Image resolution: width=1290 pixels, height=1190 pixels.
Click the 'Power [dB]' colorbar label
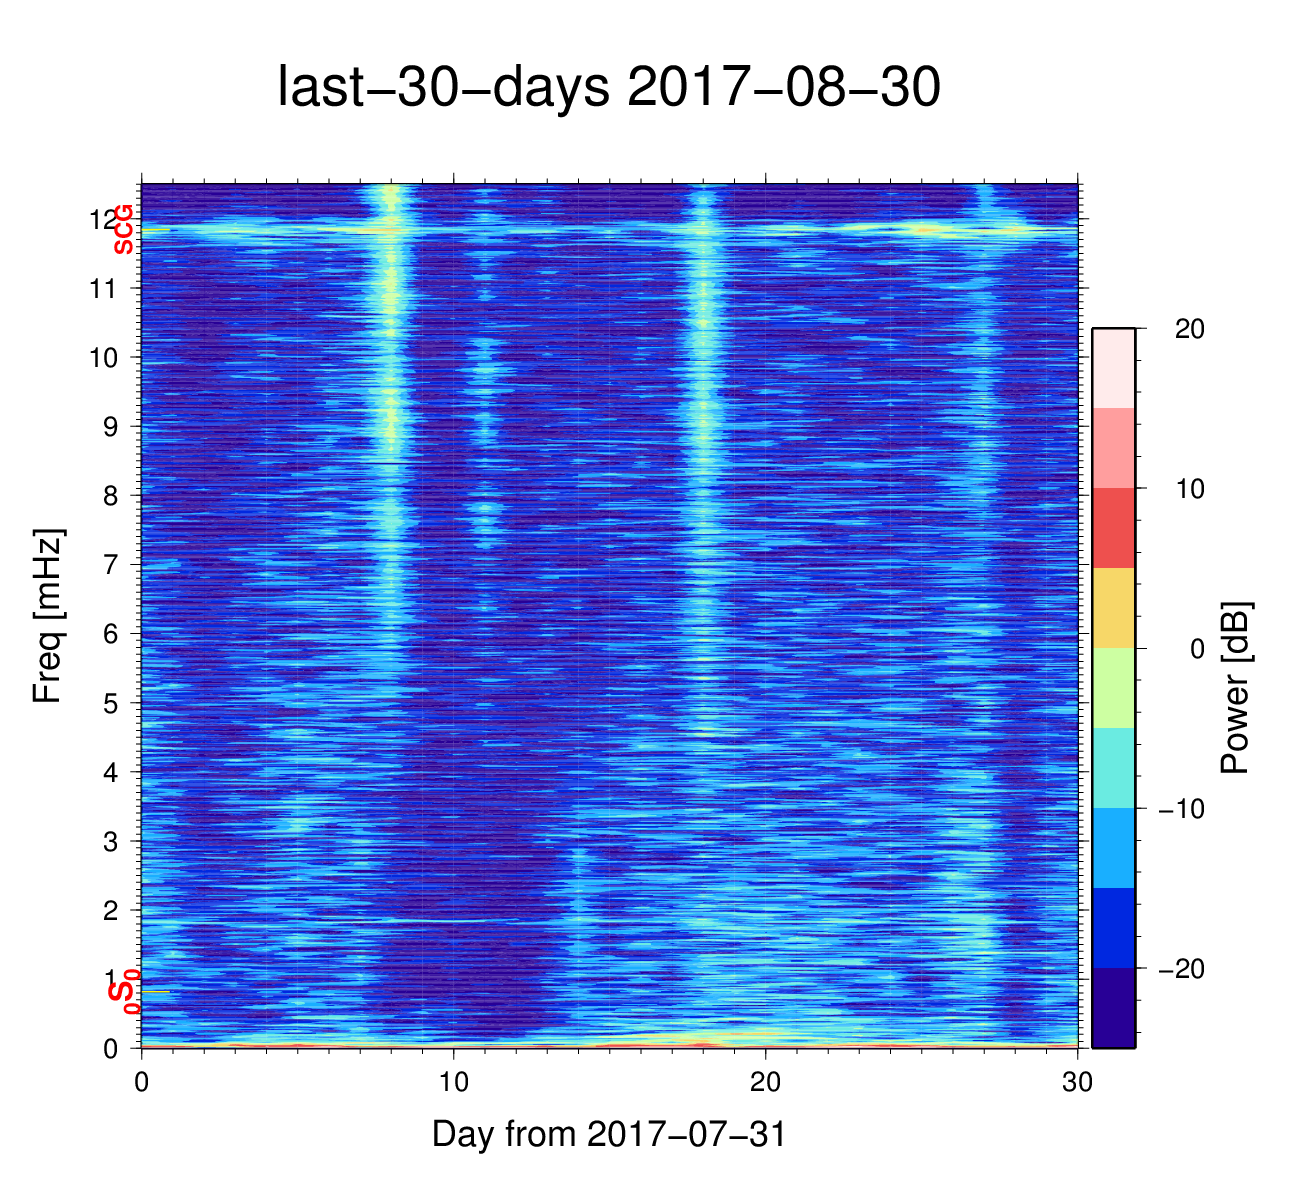pos(1236,687)
